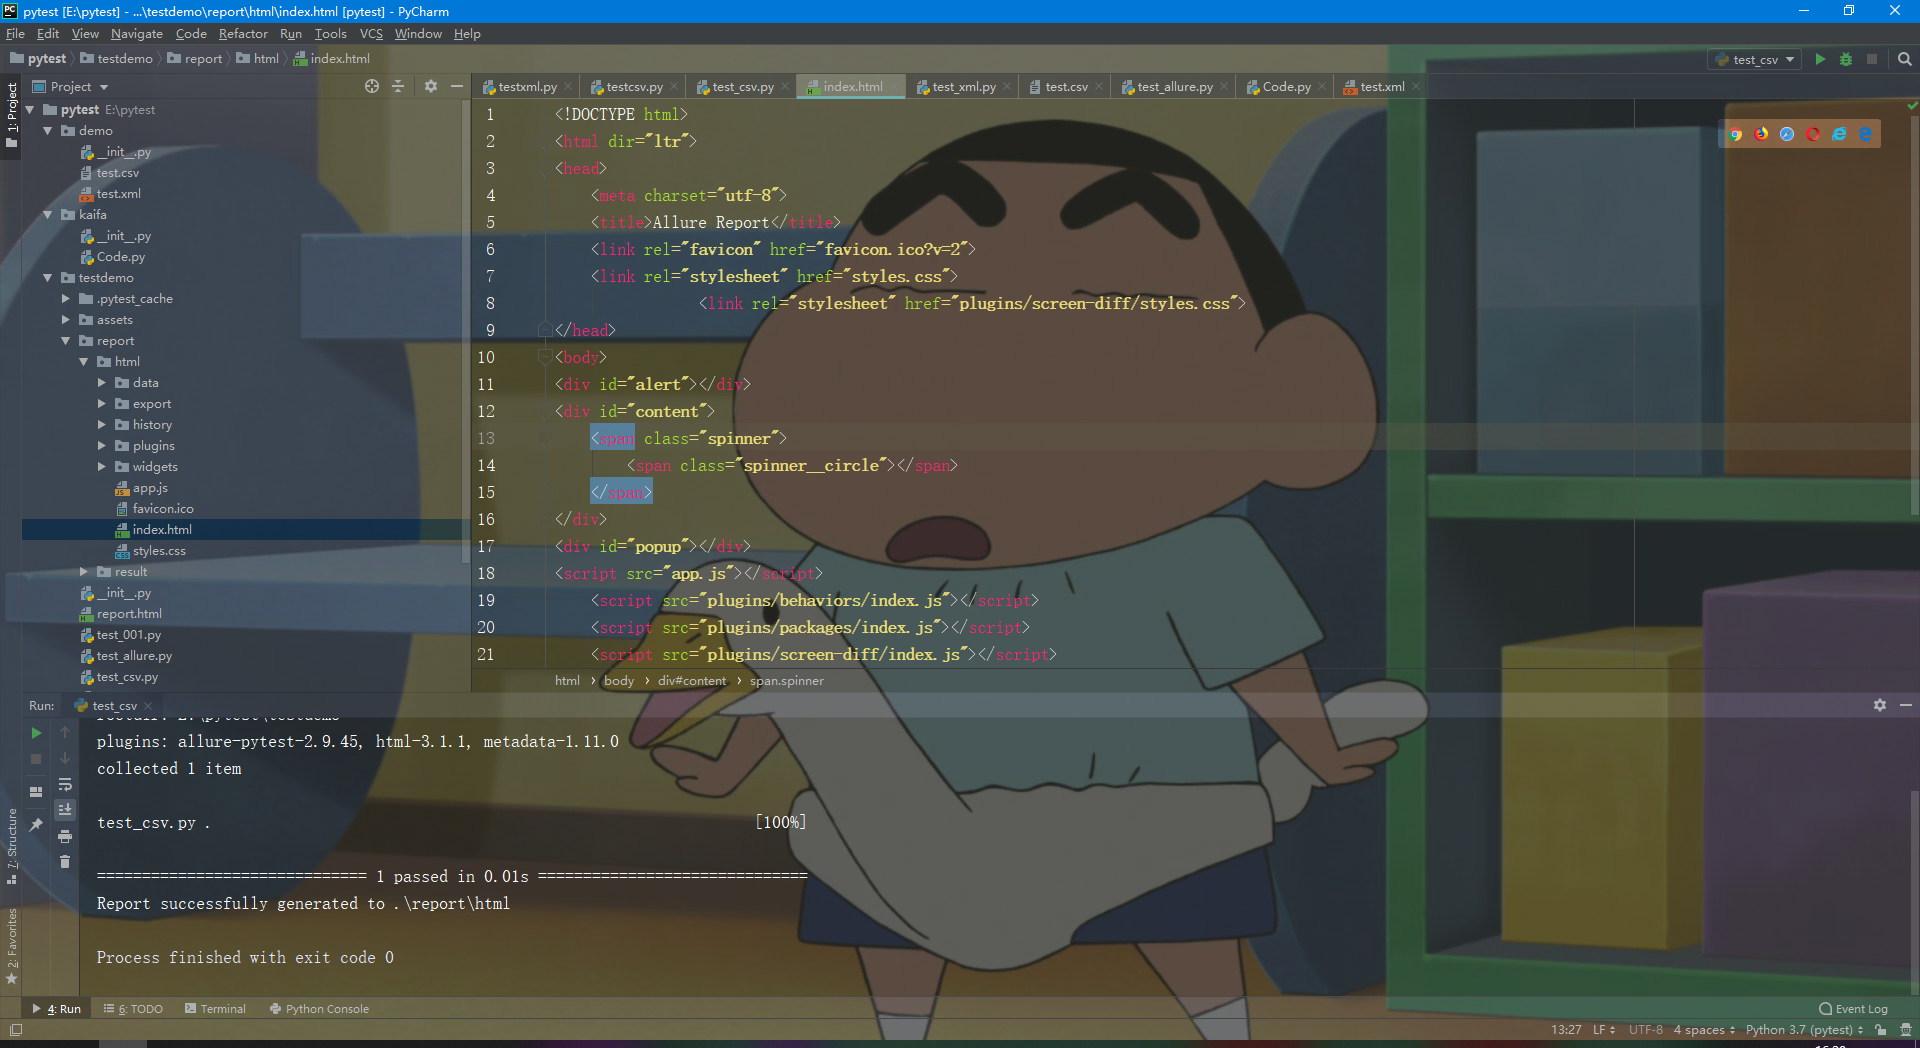The width and height of the screenshot is (1920, 1048).
Task: Restore layout in the Run panel
Action: click(37, 791)
